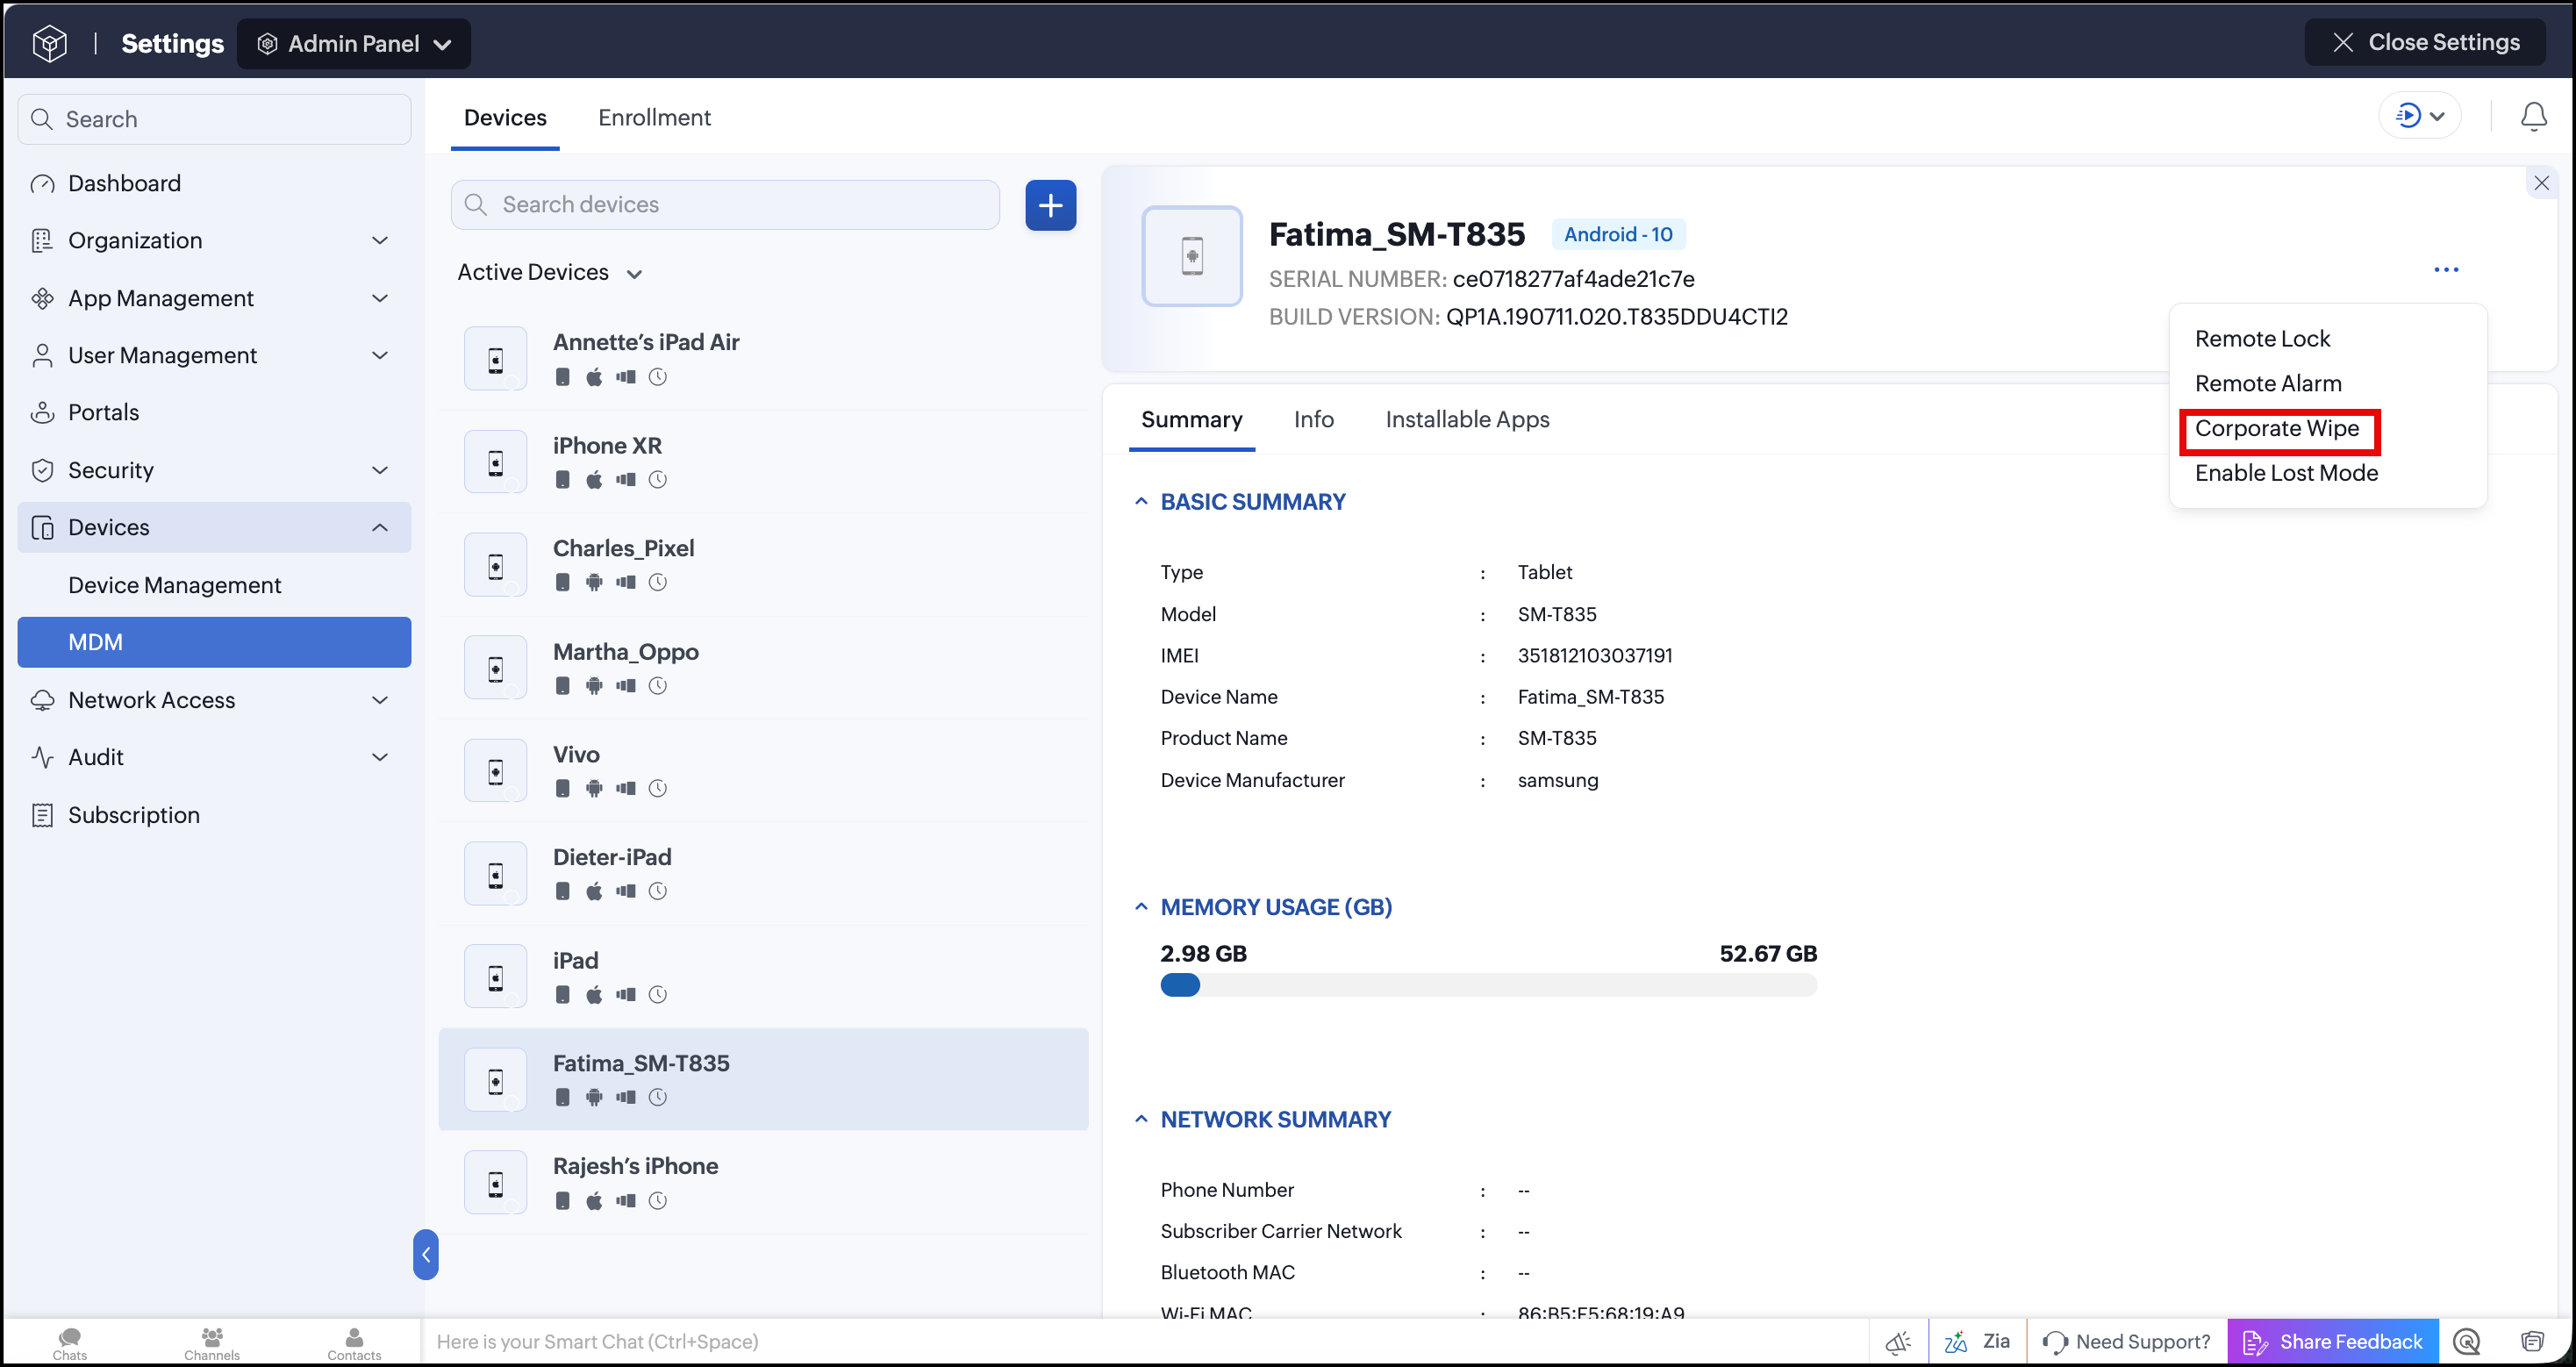Expand the User Management section
2576x1367 pixels.
[x=380, y=356]
